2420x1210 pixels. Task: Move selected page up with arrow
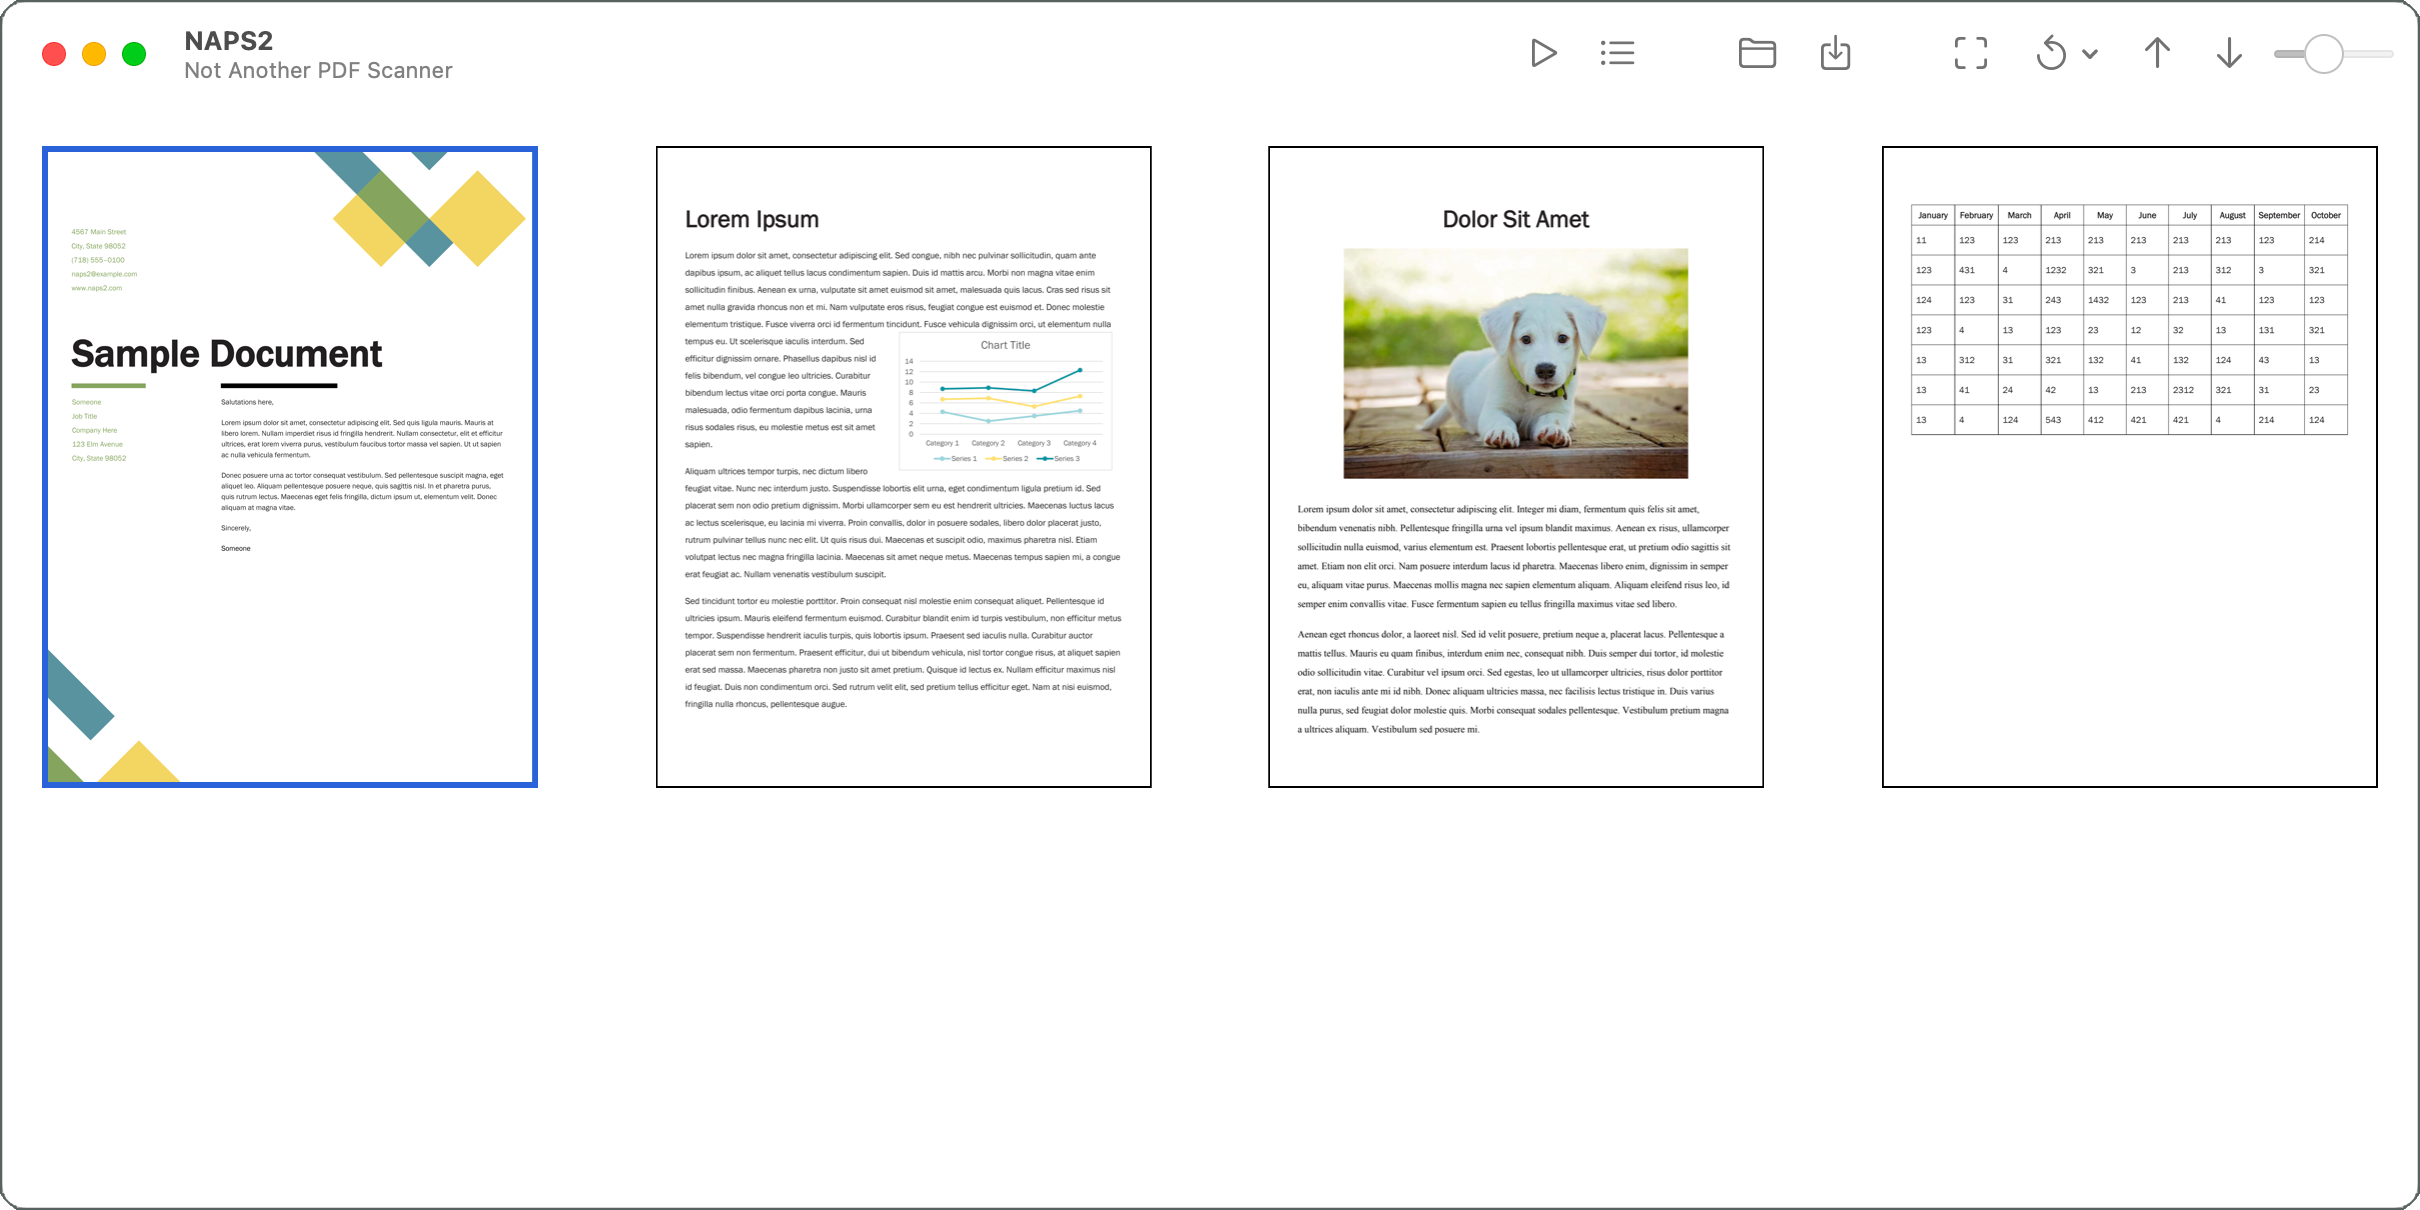[x=2157, y=53]
